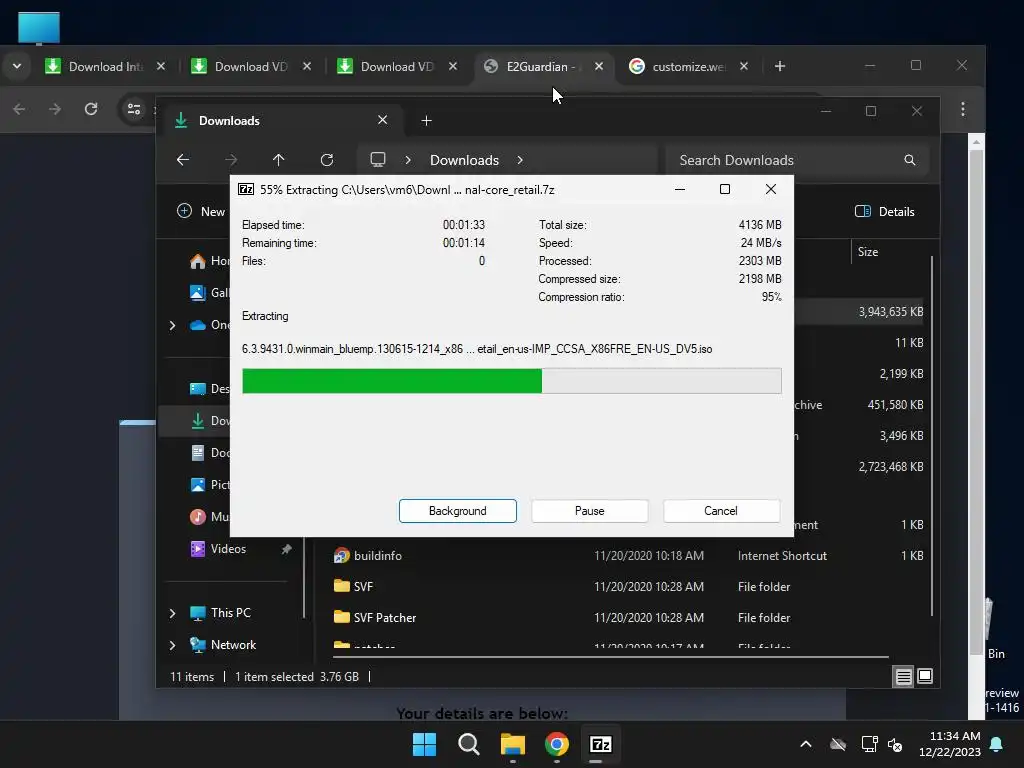Expand chevron after Downloads in address bar
The image size is (1024, 768).
(520, 160)
